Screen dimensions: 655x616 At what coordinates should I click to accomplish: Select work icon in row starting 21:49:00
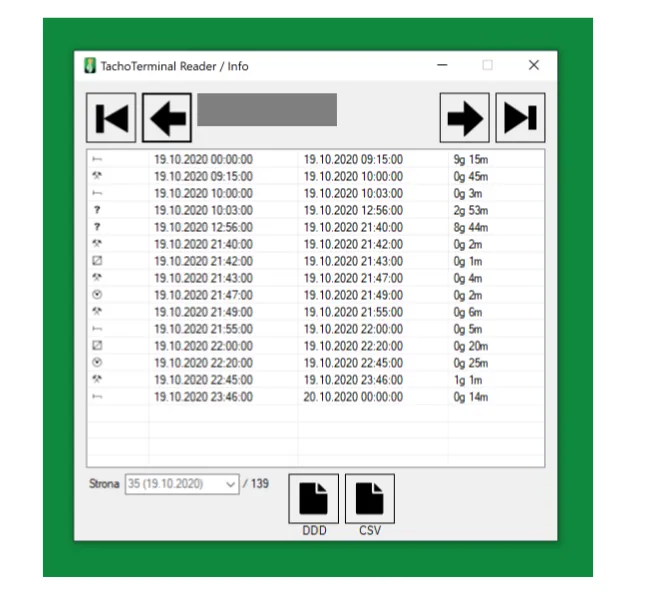[x=97, y=311]
